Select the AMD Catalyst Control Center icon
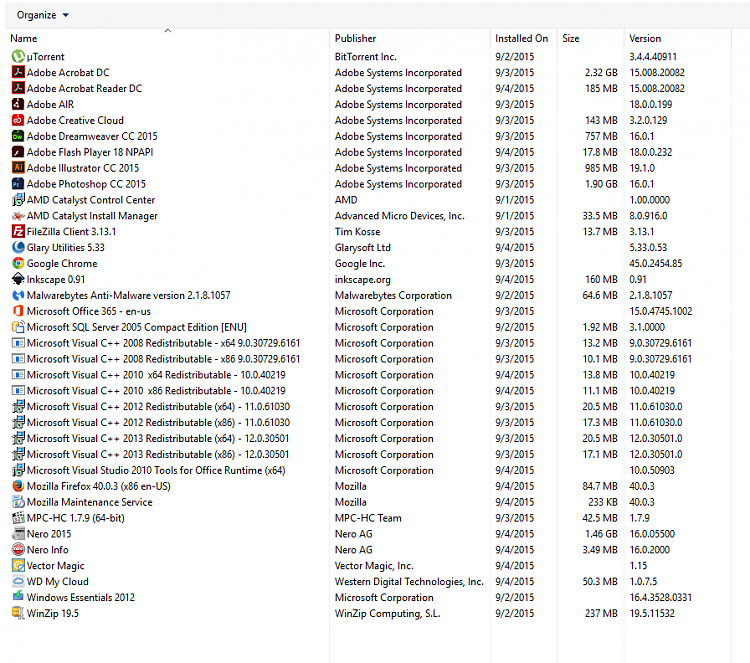750x663 pixels. tap(18, 199)
